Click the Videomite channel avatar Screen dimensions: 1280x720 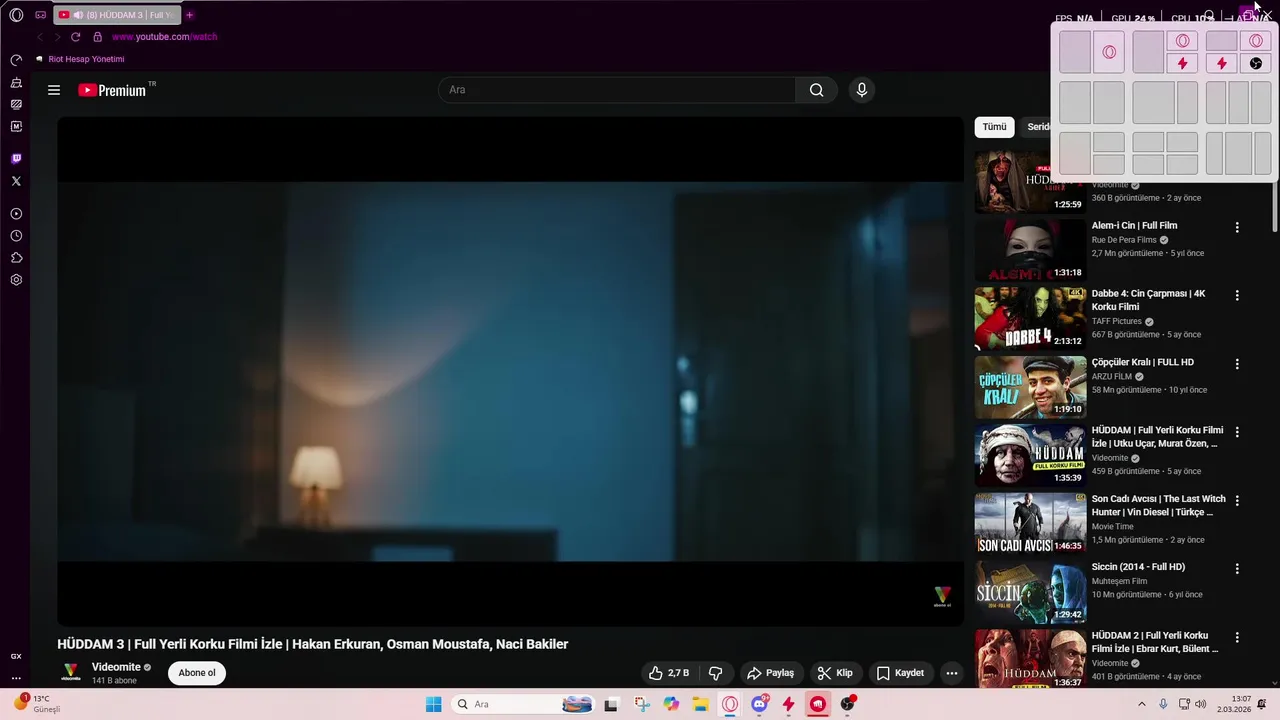coord(71,672)
